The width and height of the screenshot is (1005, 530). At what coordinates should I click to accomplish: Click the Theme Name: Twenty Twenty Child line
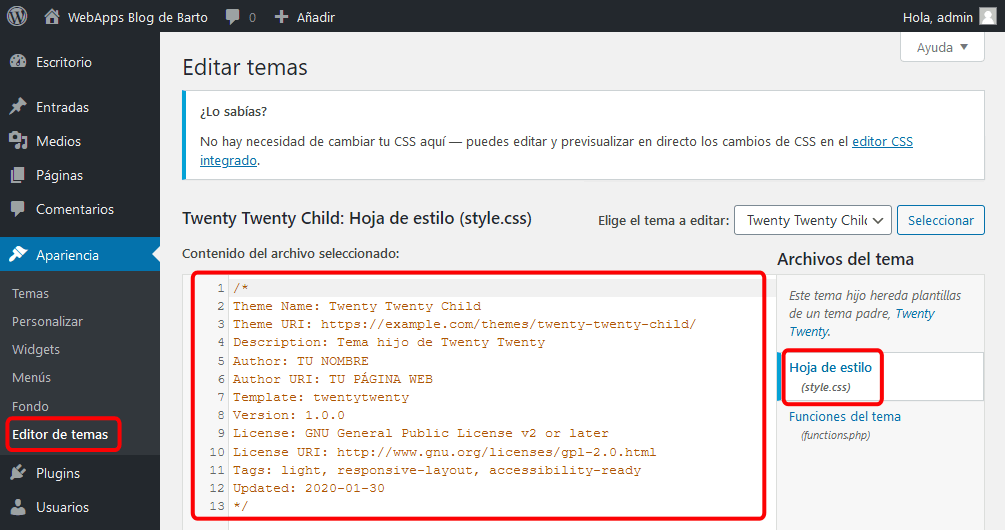pyautogui.click(x=356, y=306)
